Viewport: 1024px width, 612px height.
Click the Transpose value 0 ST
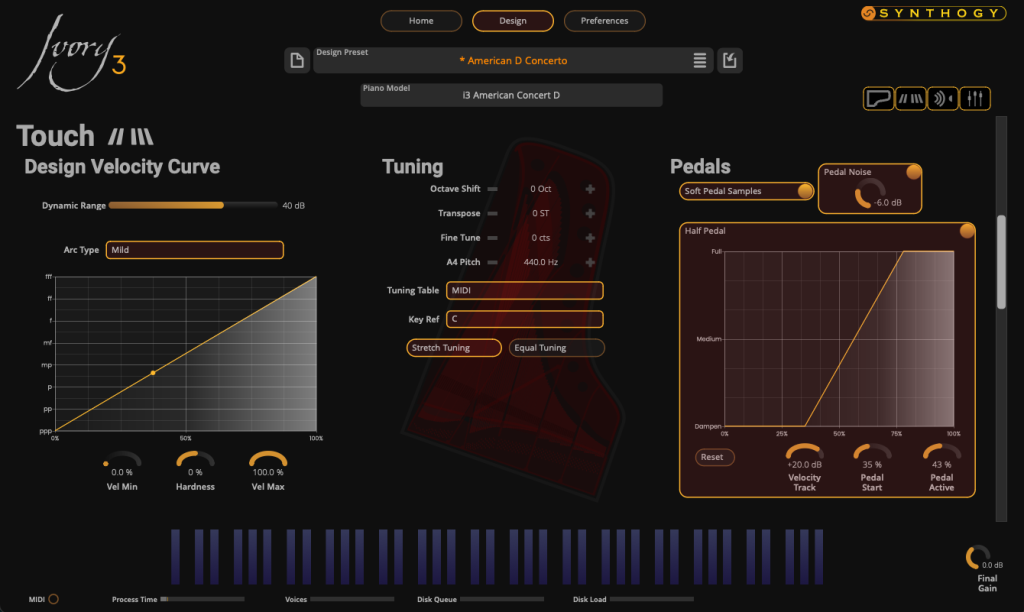click(541, 214)
